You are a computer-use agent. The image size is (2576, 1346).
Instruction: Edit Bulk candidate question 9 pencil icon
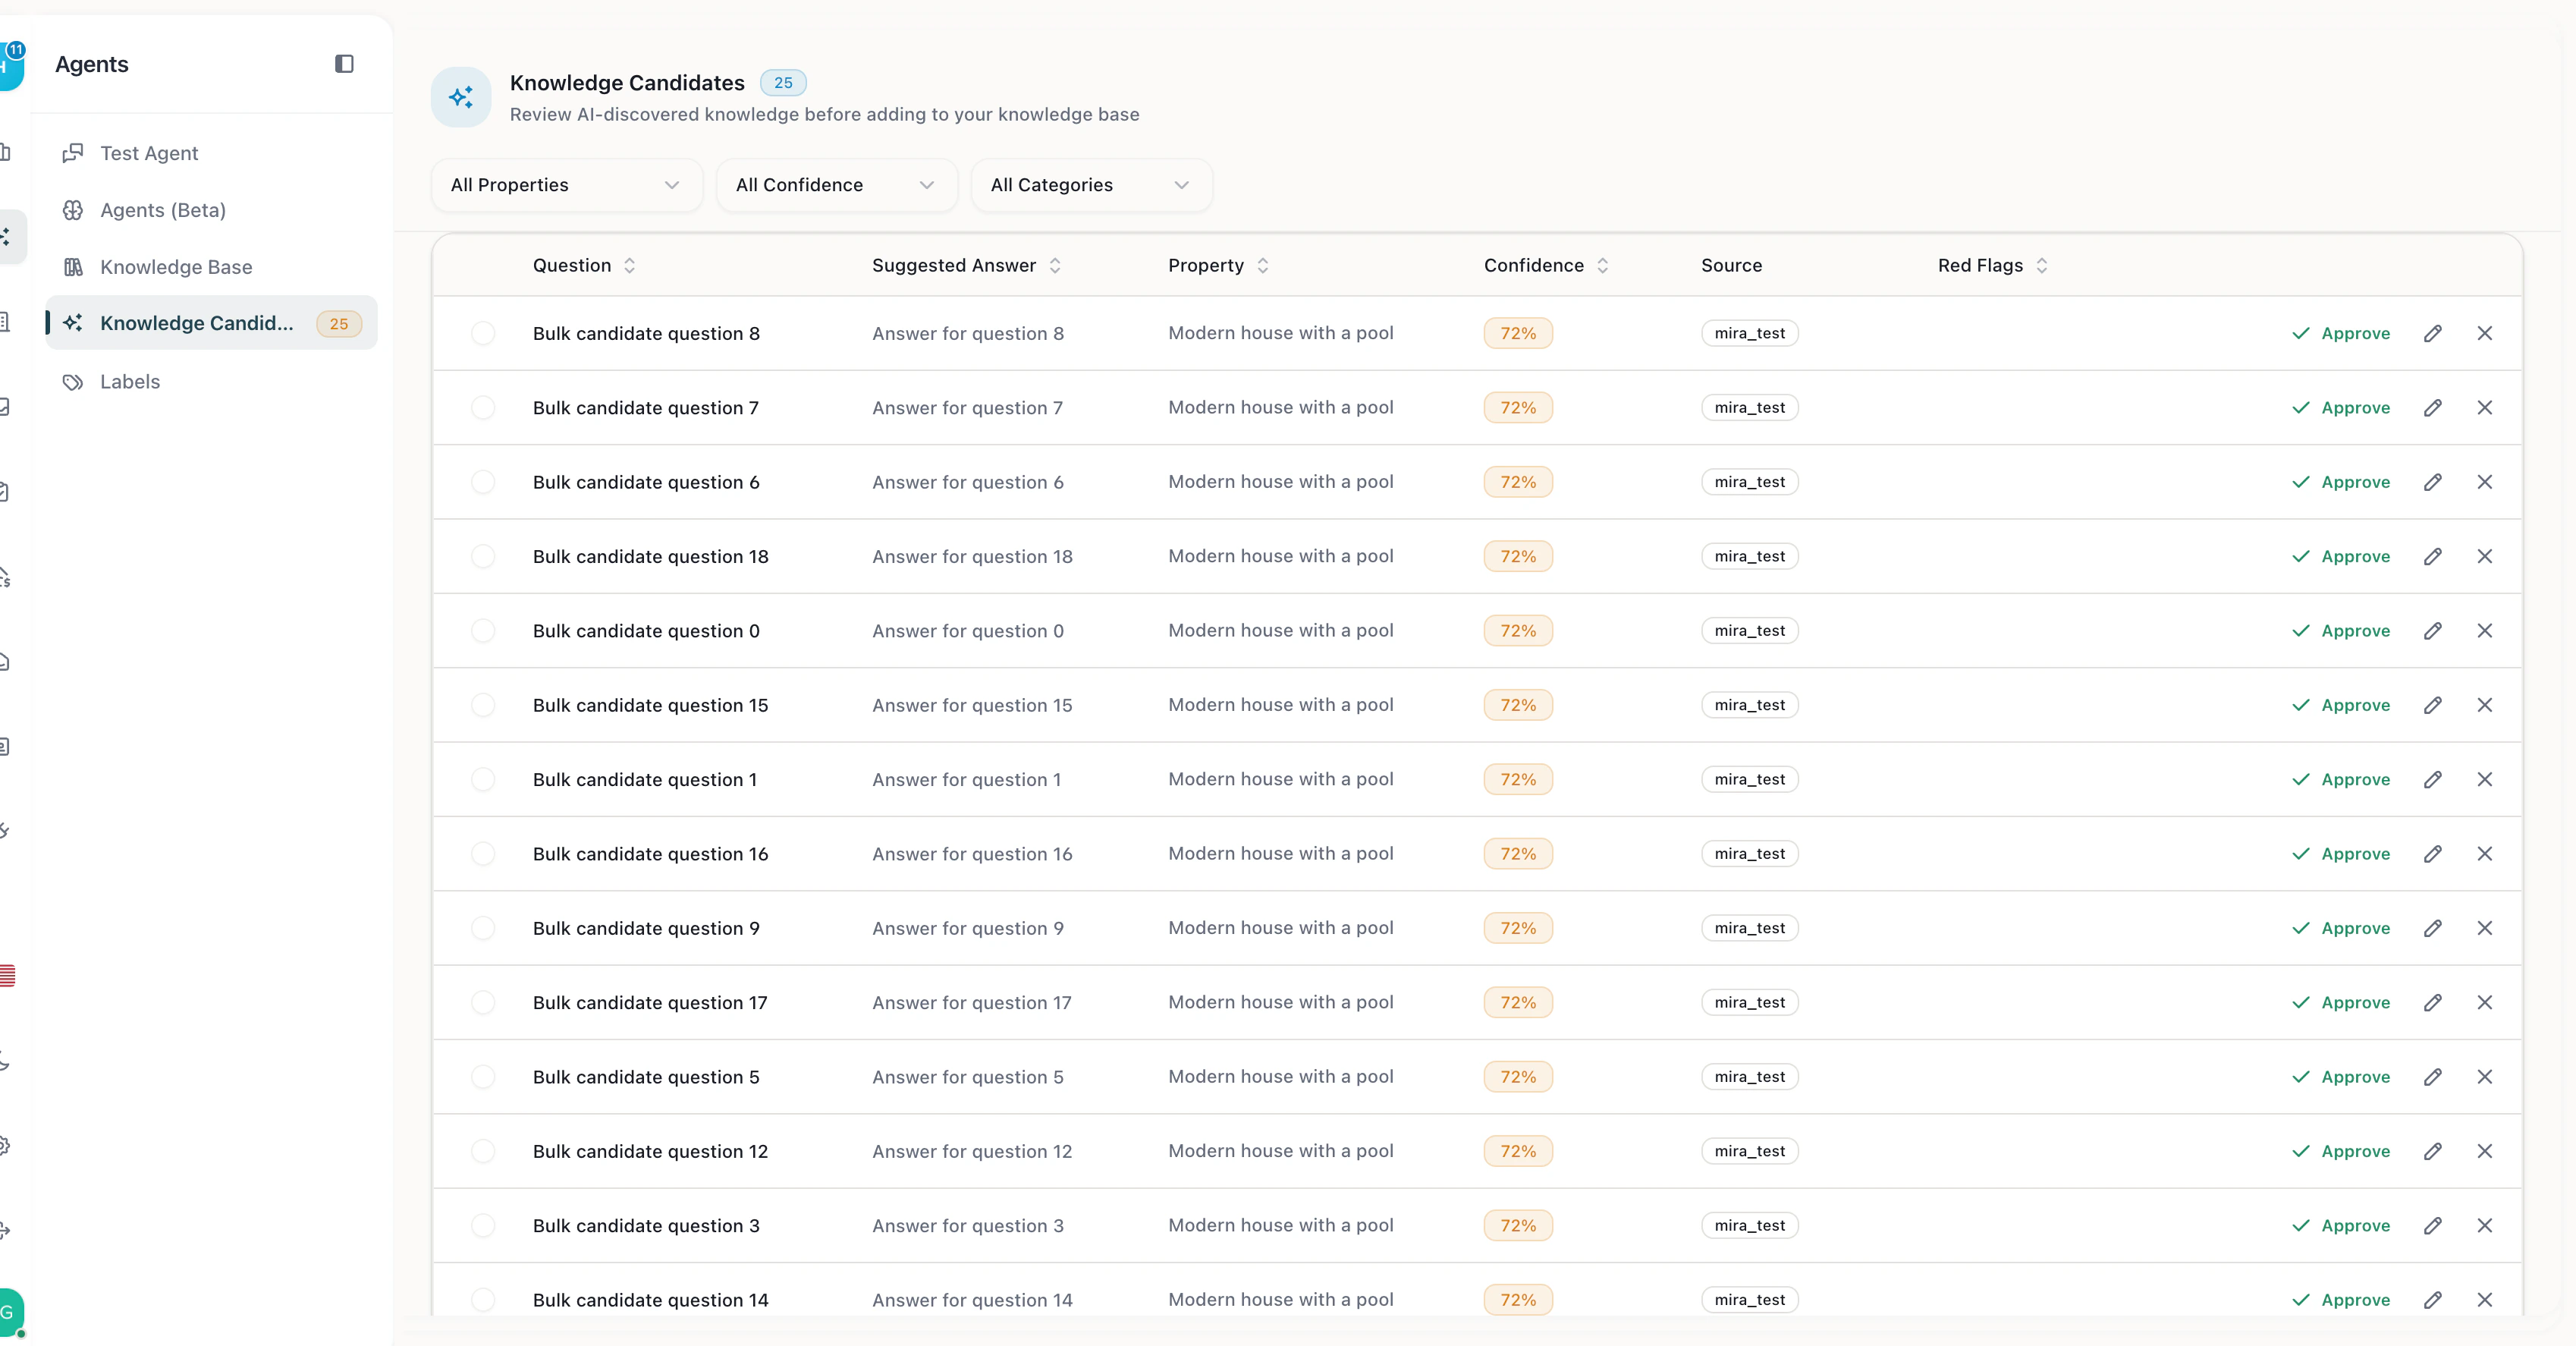tap(2433, 928)
